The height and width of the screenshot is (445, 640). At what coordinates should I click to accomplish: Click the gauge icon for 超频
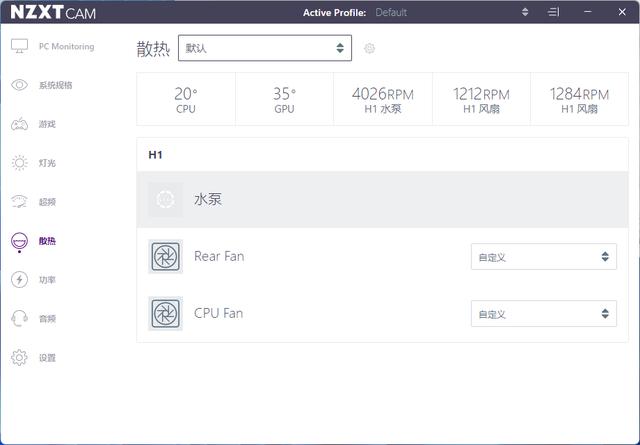point(19,202)
